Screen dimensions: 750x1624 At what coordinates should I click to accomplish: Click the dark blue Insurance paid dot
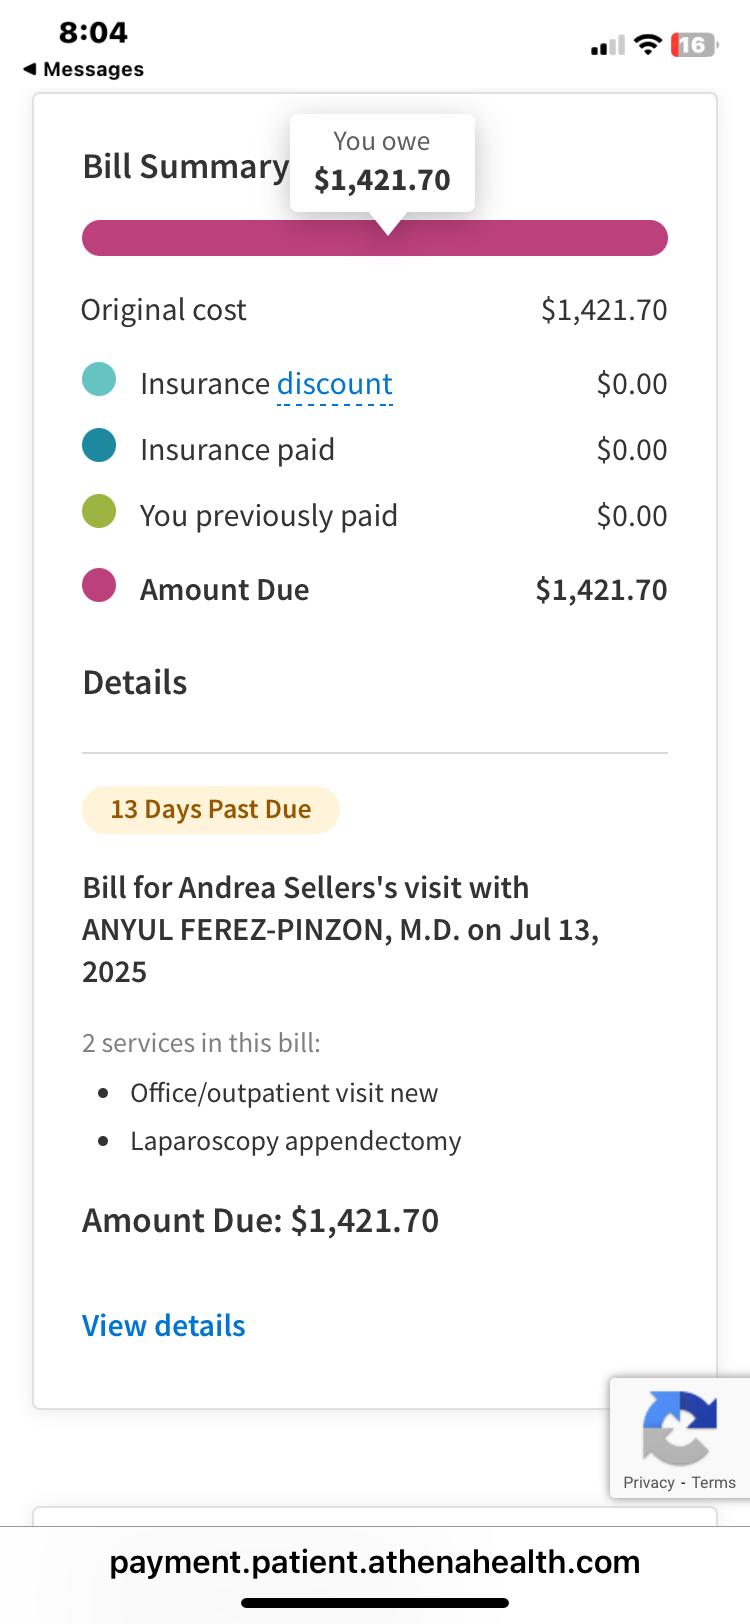[x=99, y=446]
